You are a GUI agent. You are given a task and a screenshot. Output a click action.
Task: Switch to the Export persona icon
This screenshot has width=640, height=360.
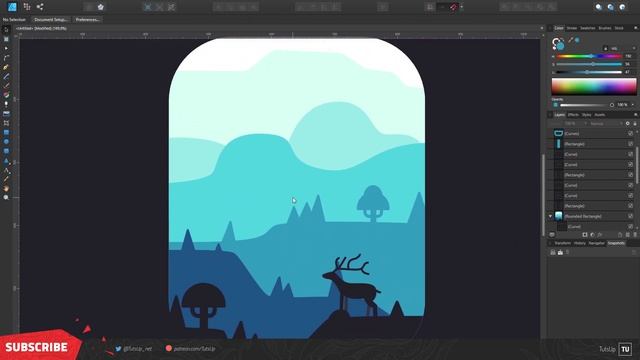tap(40, 7)
